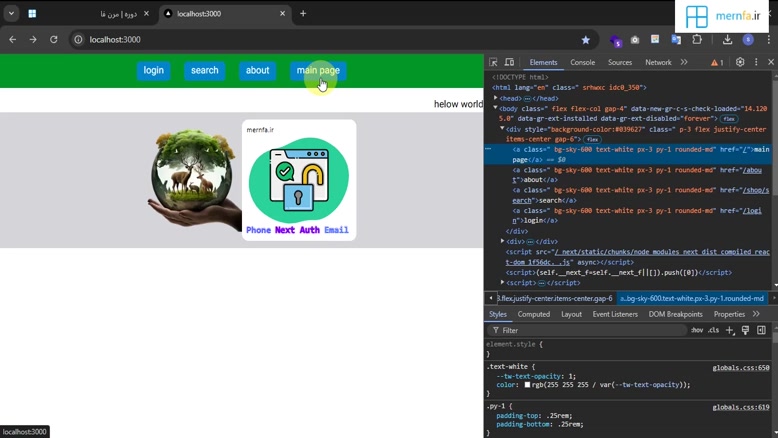
Task: Open the browser downloads icon
Action: point(727,40)
